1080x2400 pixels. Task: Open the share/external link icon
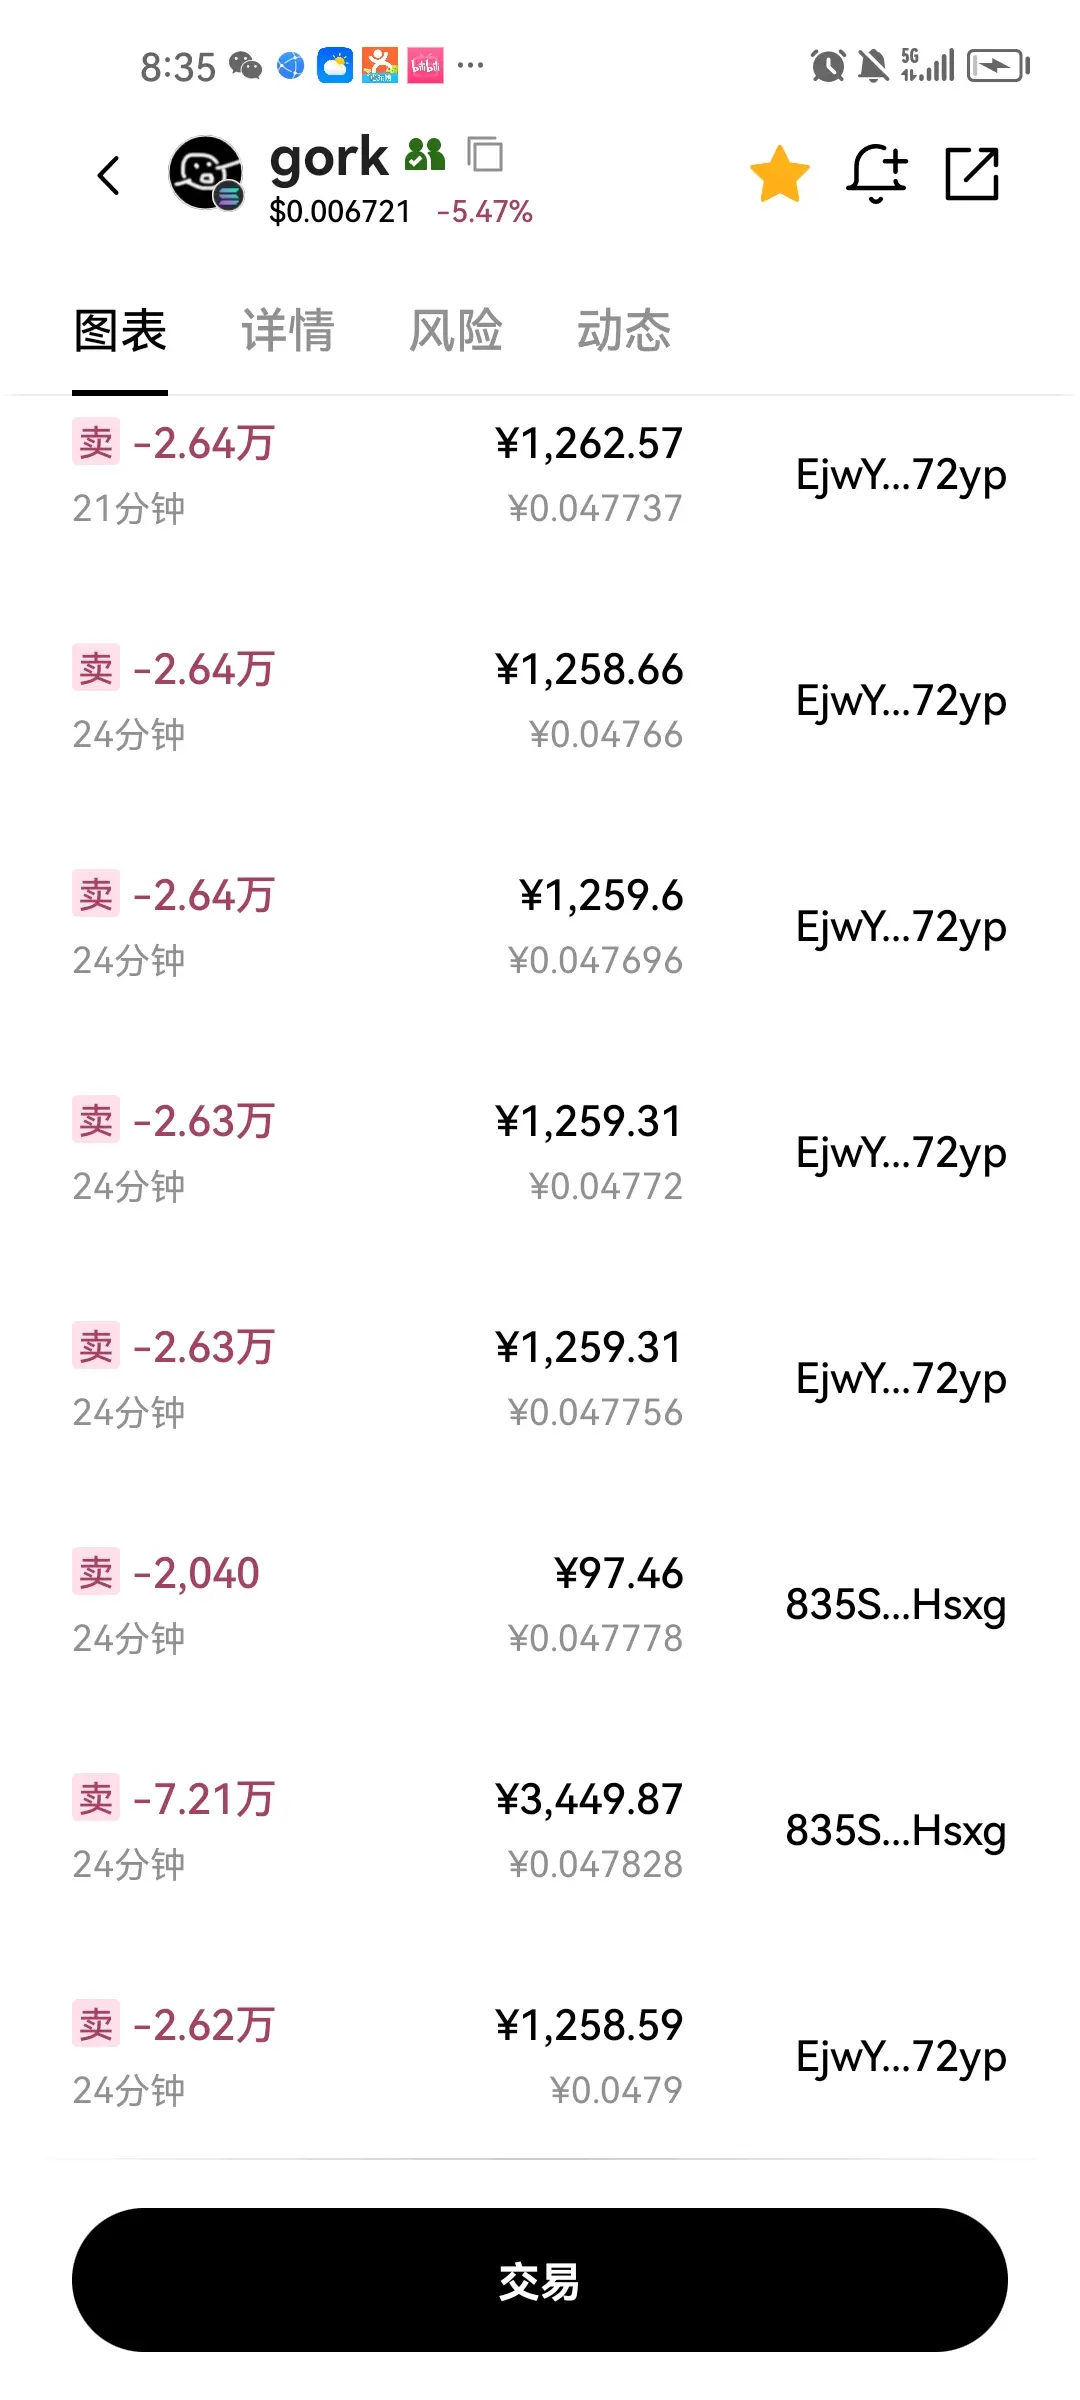(x=972, y=173)
